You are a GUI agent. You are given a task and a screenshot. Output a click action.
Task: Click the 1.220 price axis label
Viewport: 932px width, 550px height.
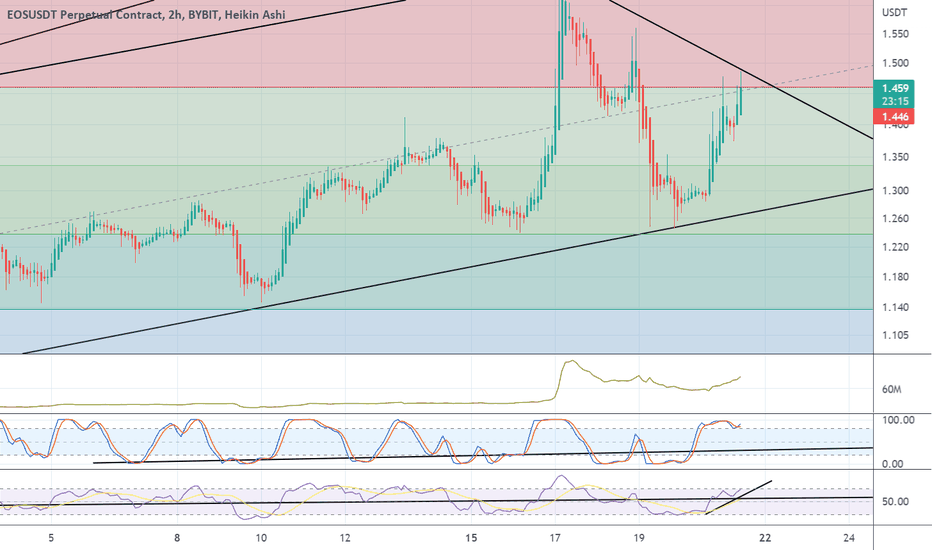pos(895,247)
